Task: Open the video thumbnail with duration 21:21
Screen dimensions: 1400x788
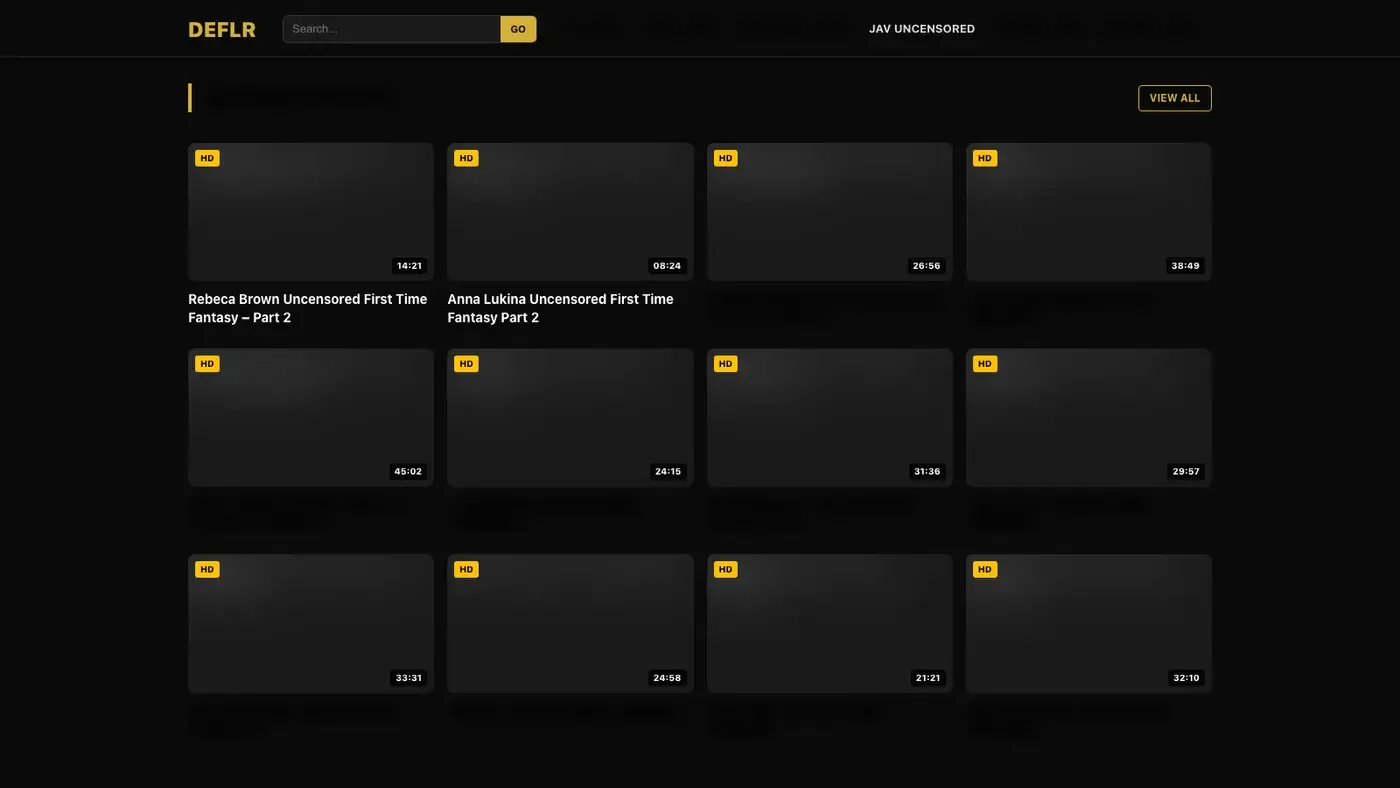Action: pos(830,624)
